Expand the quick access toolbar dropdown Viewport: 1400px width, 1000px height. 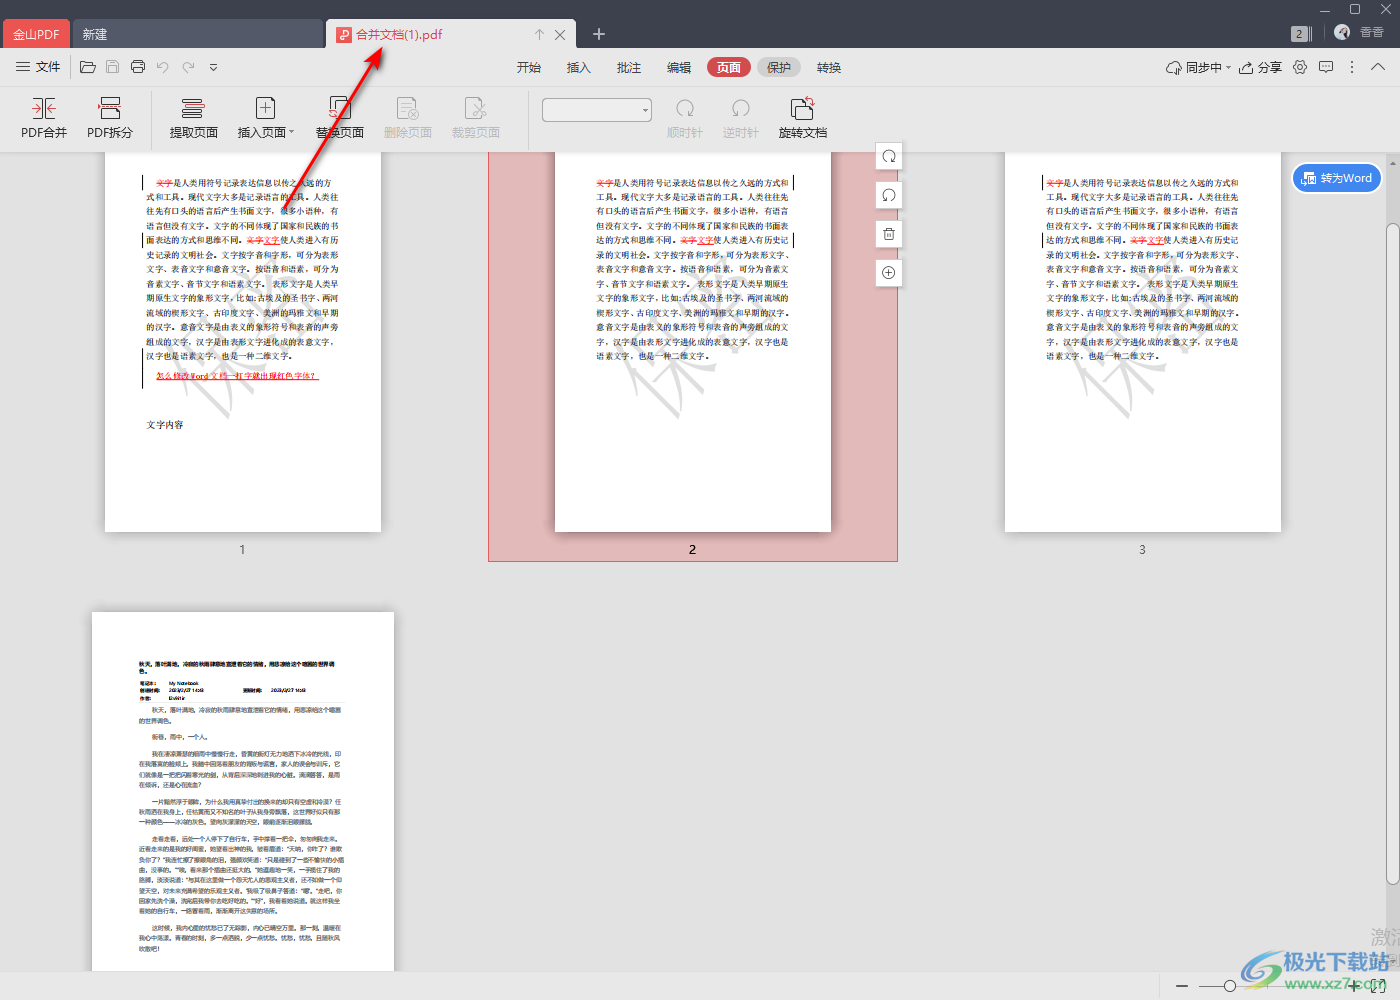[x=213, y=67]
